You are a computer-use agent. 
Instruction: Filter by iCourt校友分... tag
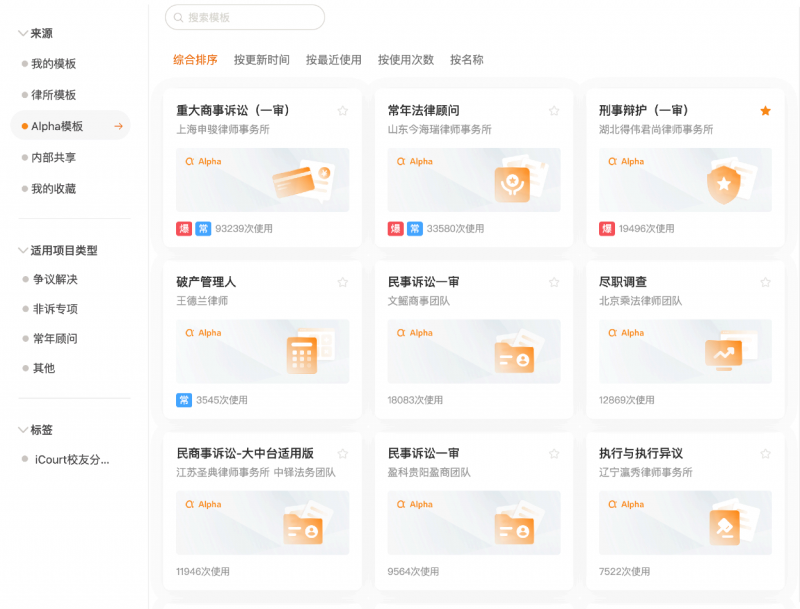tap(72, 460)
